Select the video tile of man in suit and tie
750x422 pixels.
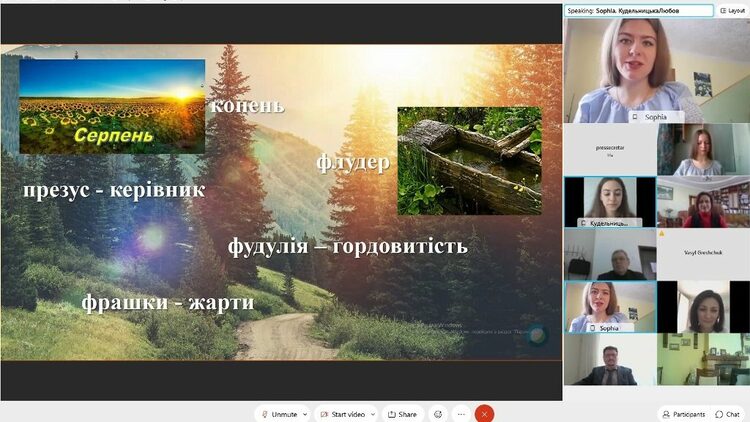610,359
